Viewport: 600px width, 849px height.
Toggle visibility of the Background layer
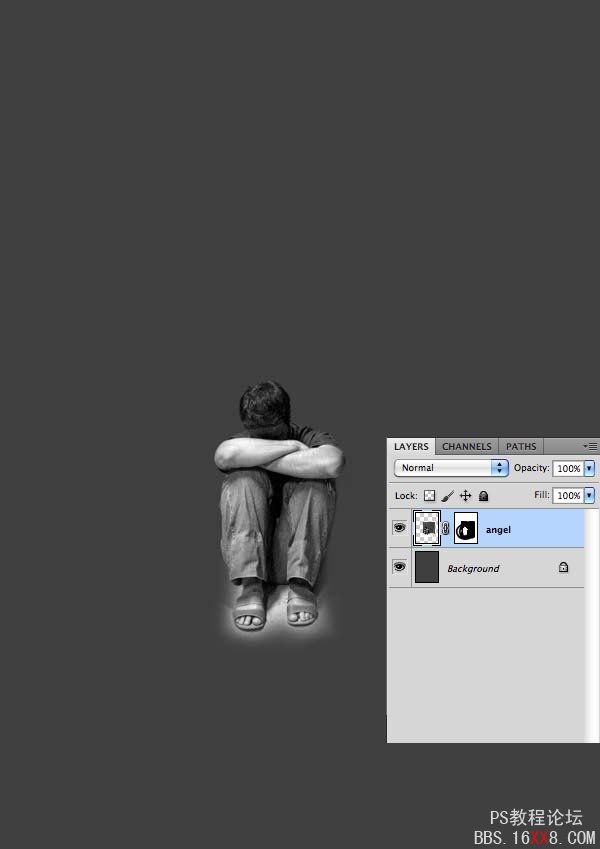pos(400,566)
